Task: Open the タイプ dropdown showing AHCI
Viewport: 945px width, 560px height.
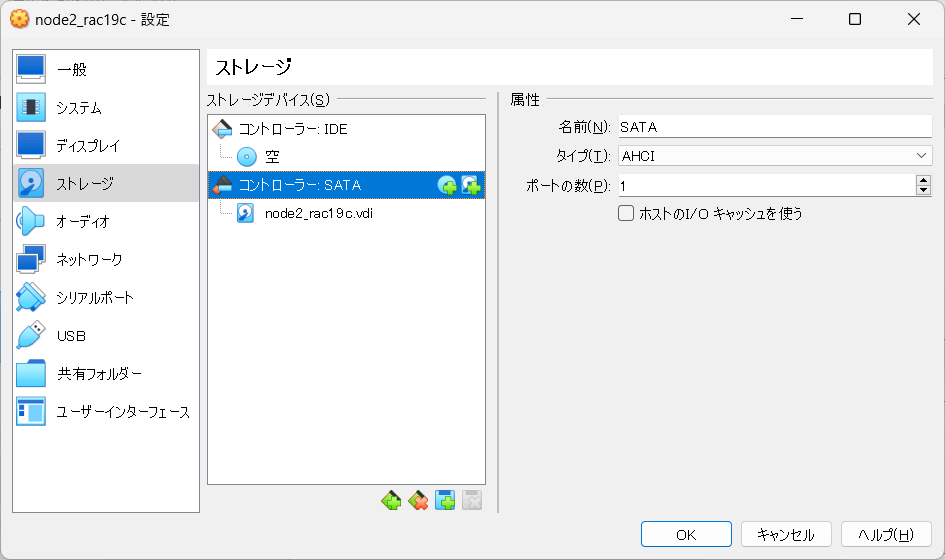Action: [x=775, y=156]
